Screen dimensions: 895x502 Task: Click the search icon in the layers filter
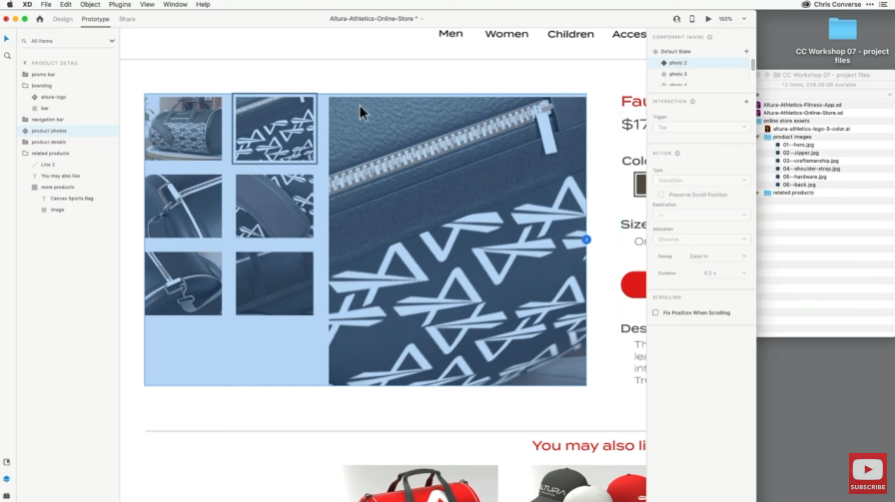pos(24,41)
